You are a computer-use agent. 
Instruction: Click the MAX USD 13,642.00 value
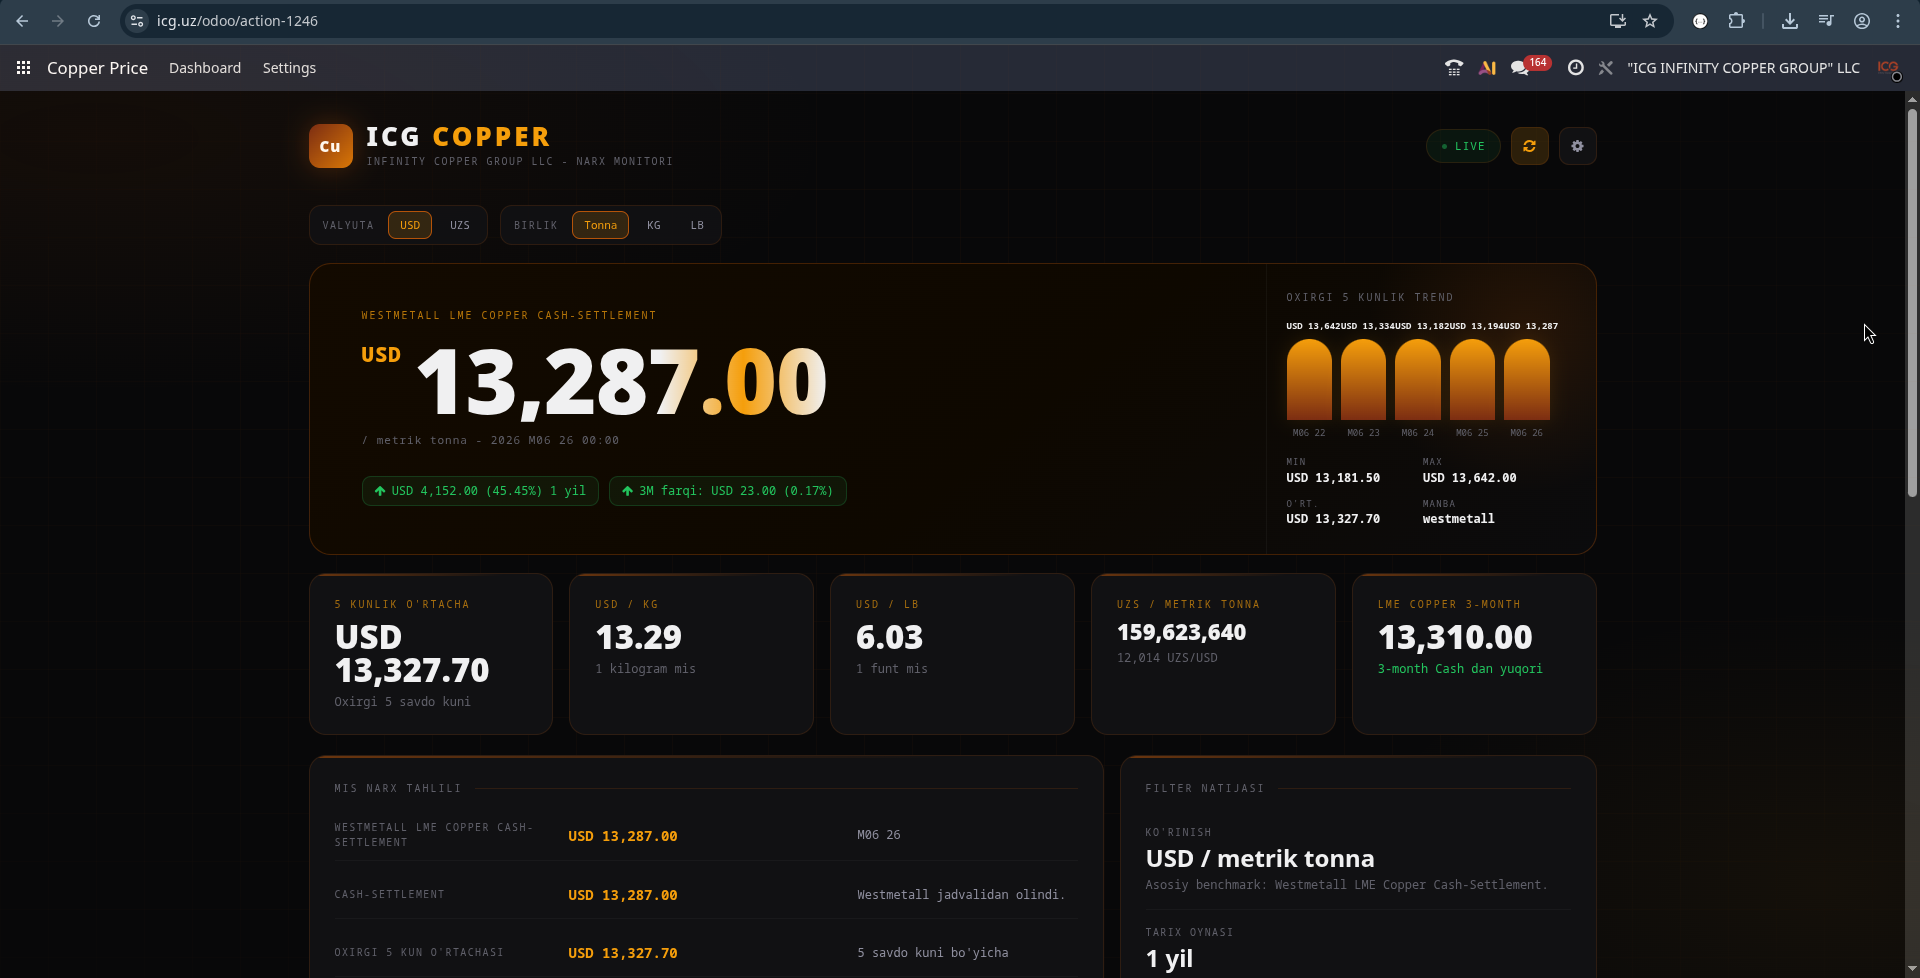click(1469, 478)
